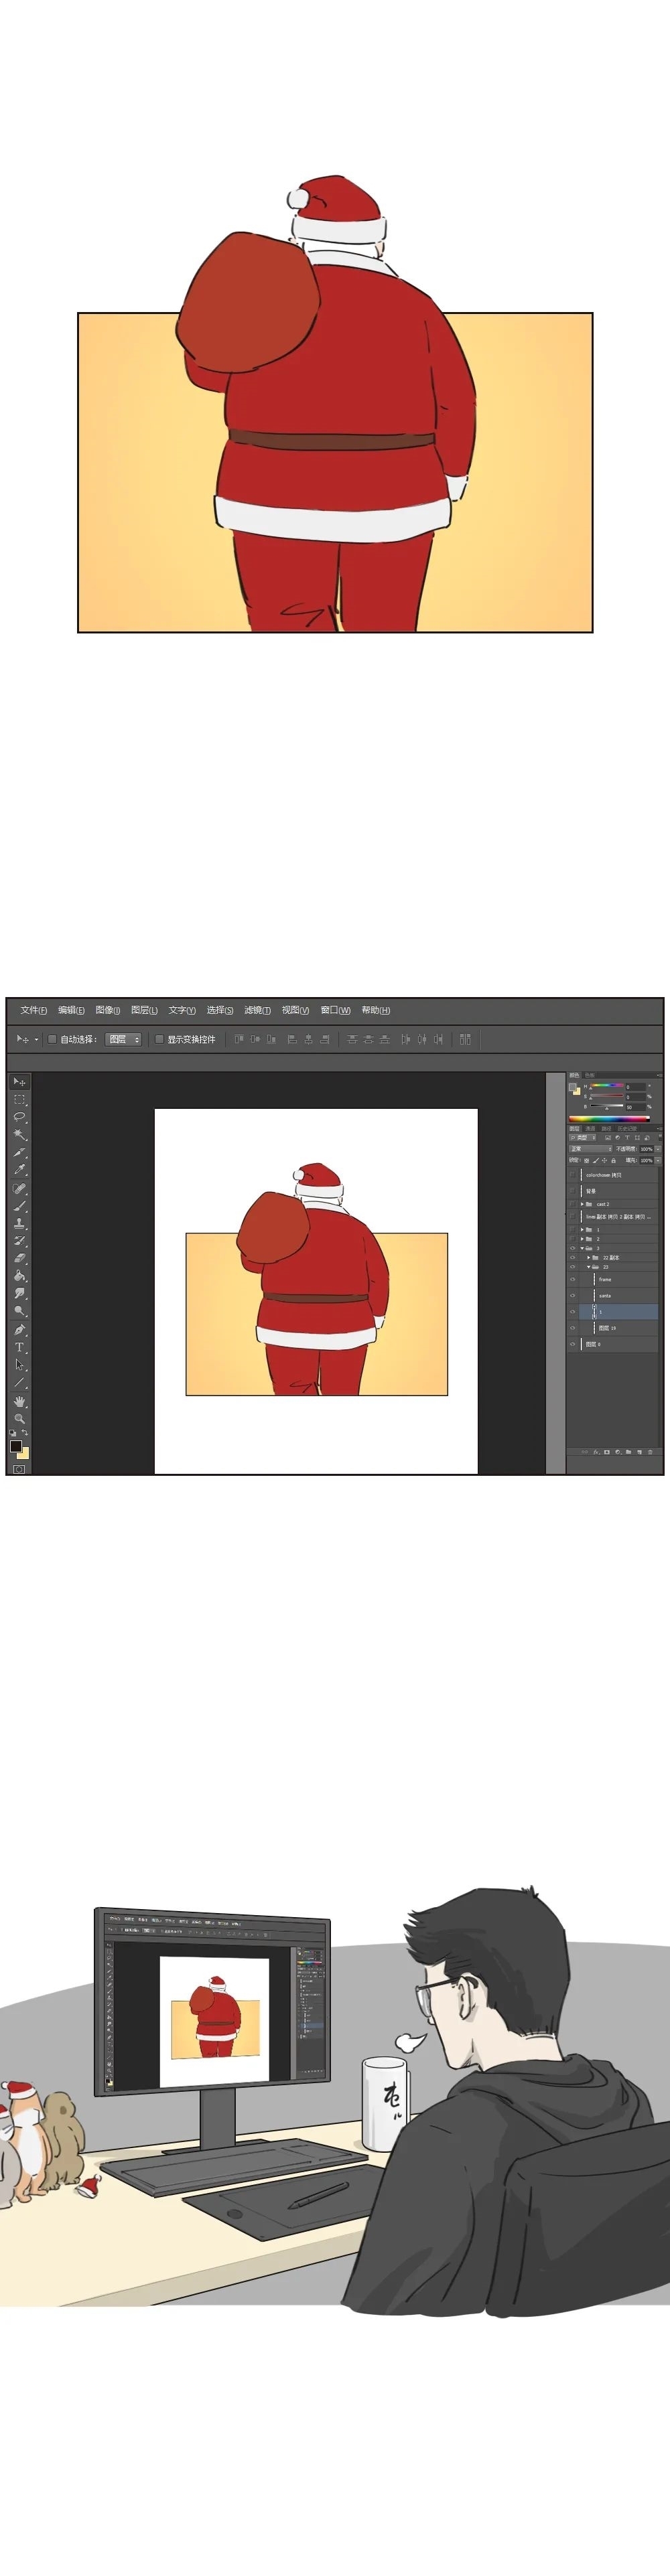Click the new group folder icon in Layers panel
This screenshot has width=670, height=2576.
[x=629, y=1452]
